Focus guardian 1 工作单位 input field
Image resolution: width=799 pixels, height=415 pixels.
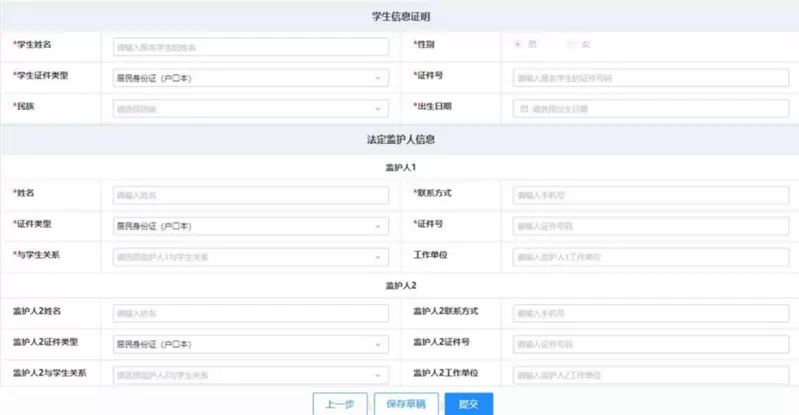649,257
